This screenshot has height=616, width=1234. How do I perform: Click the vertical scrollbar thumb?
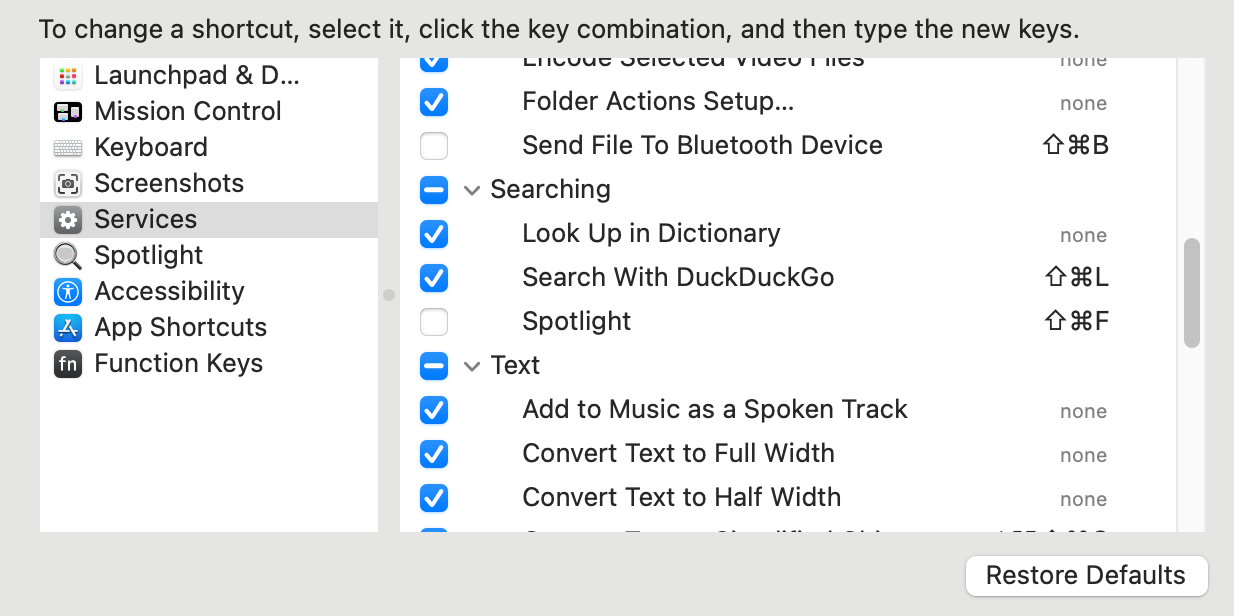(1191, 292)
